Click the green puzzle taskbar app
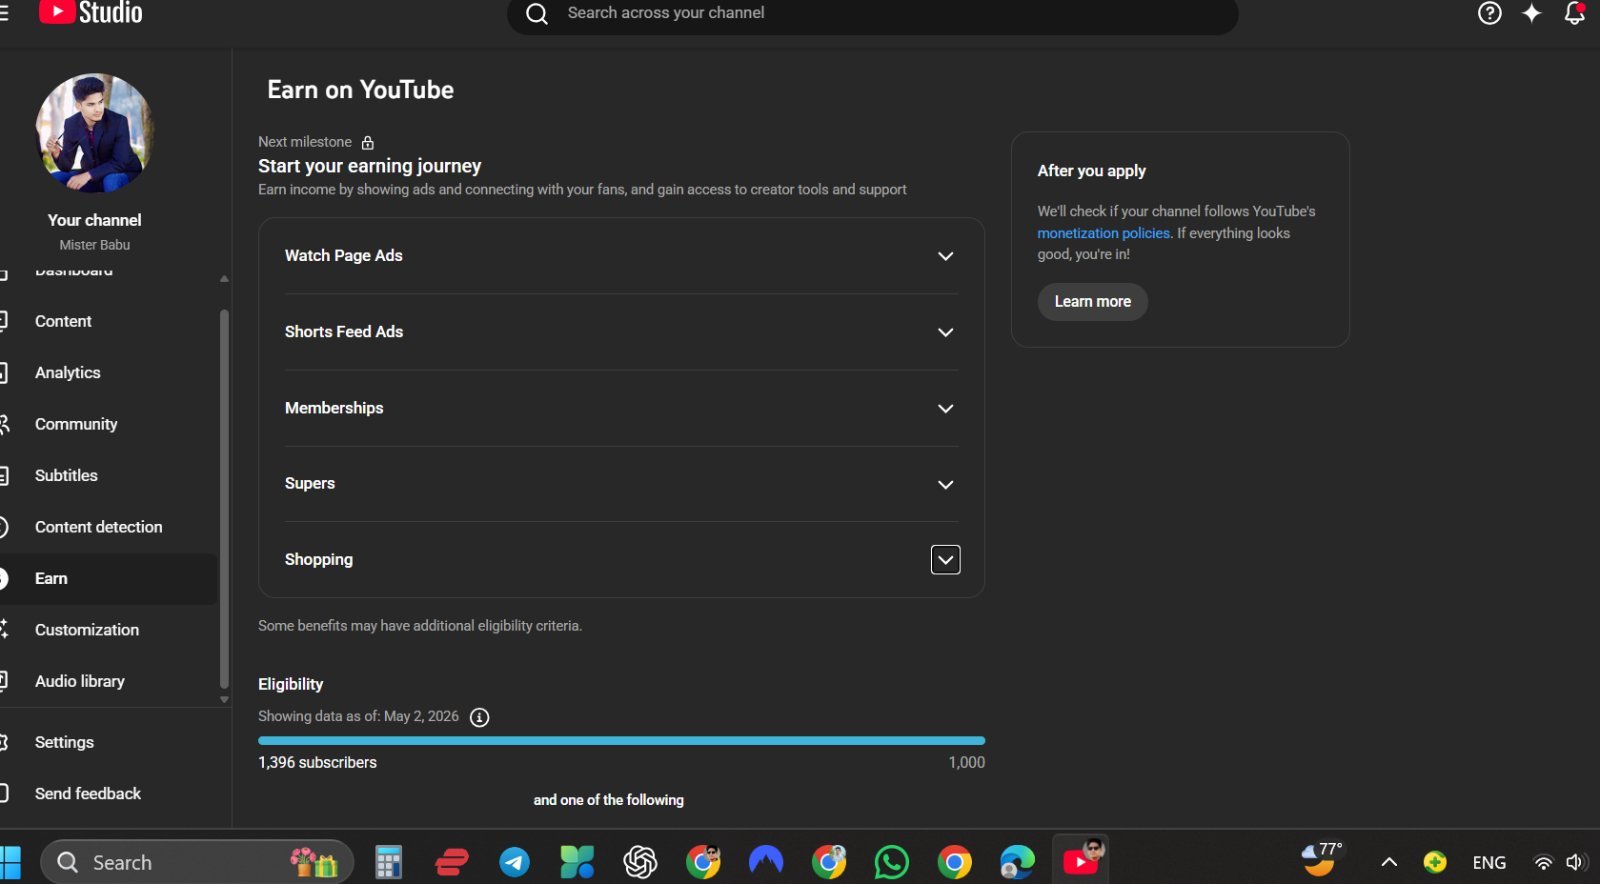This screenshot has width=1600, height=884. (x=577, y=861)
